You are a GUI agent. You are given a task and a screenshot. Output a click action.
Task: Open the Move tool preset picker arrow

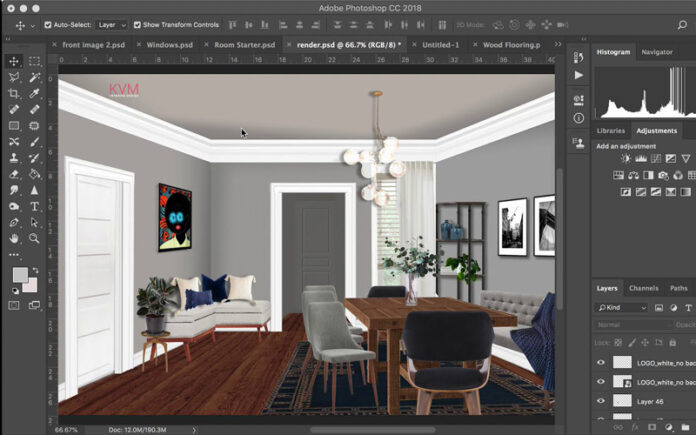(x=33, y=26)
